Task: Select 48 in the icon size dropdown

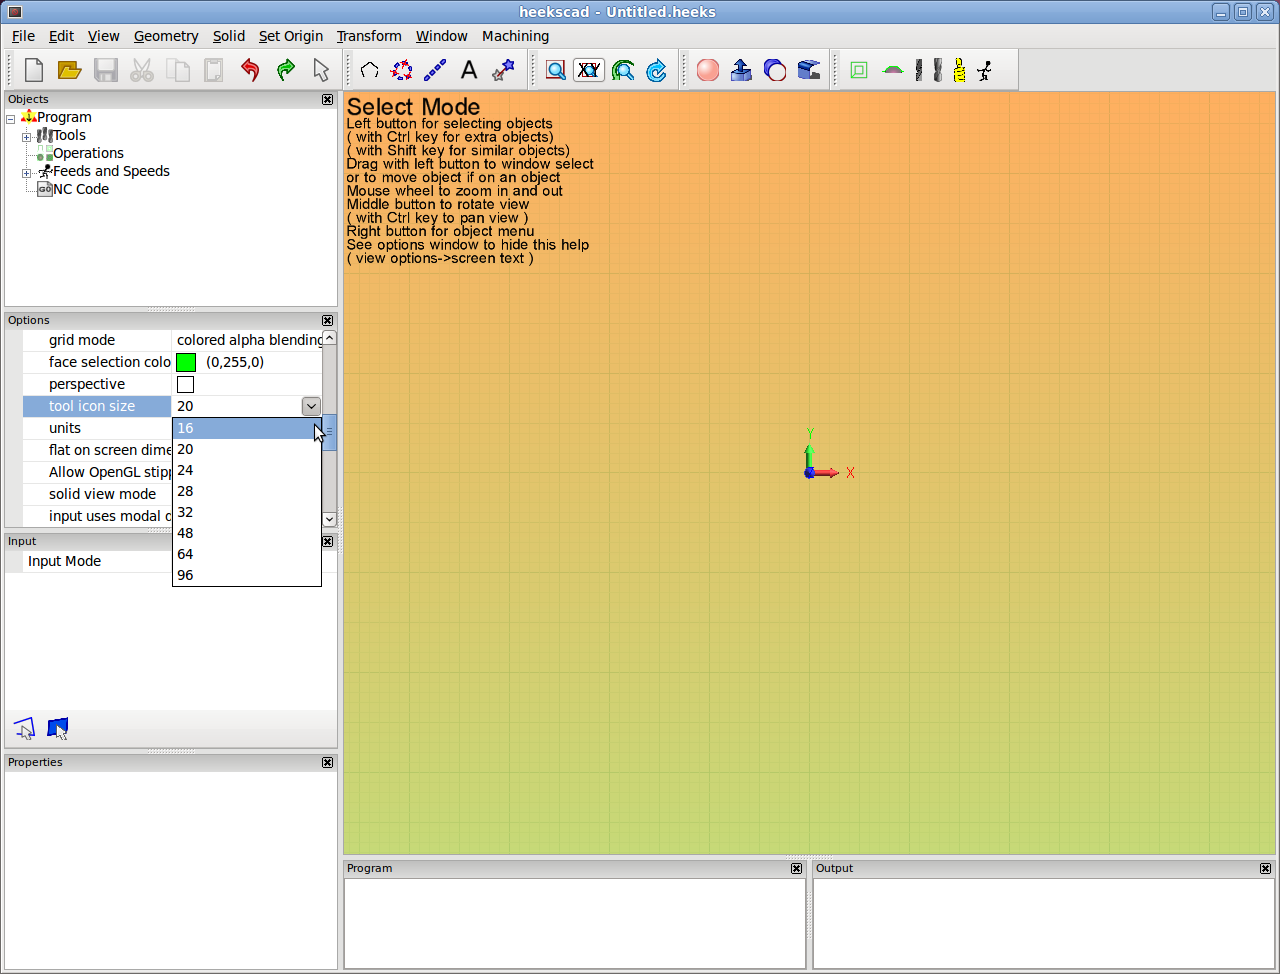Action: pyautogui.click(x=186, y=533)
